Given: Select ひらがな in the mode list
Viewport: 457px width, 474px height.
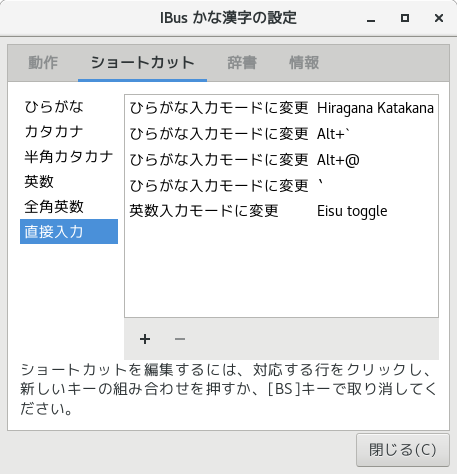Looking at the screenshot, I should pos(69,107).
